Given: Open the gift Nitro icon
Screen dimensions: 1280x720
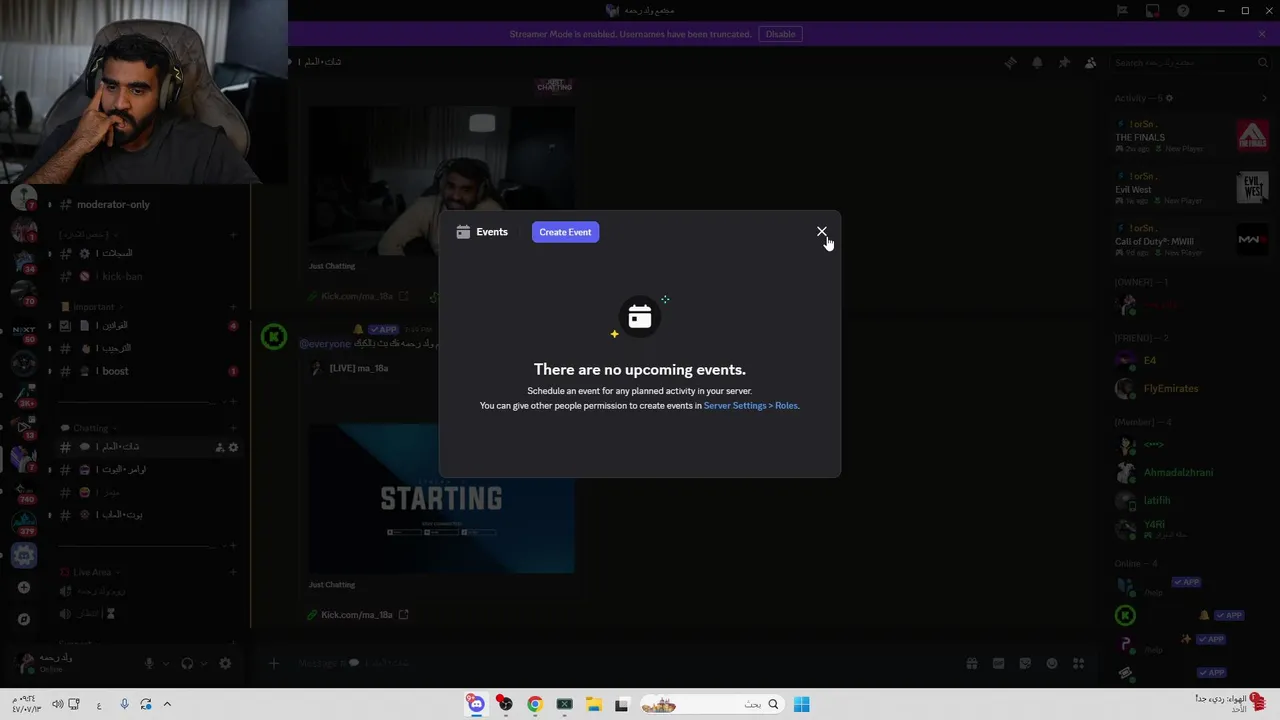Looking at the screenshot, I should tap(971, 663).
